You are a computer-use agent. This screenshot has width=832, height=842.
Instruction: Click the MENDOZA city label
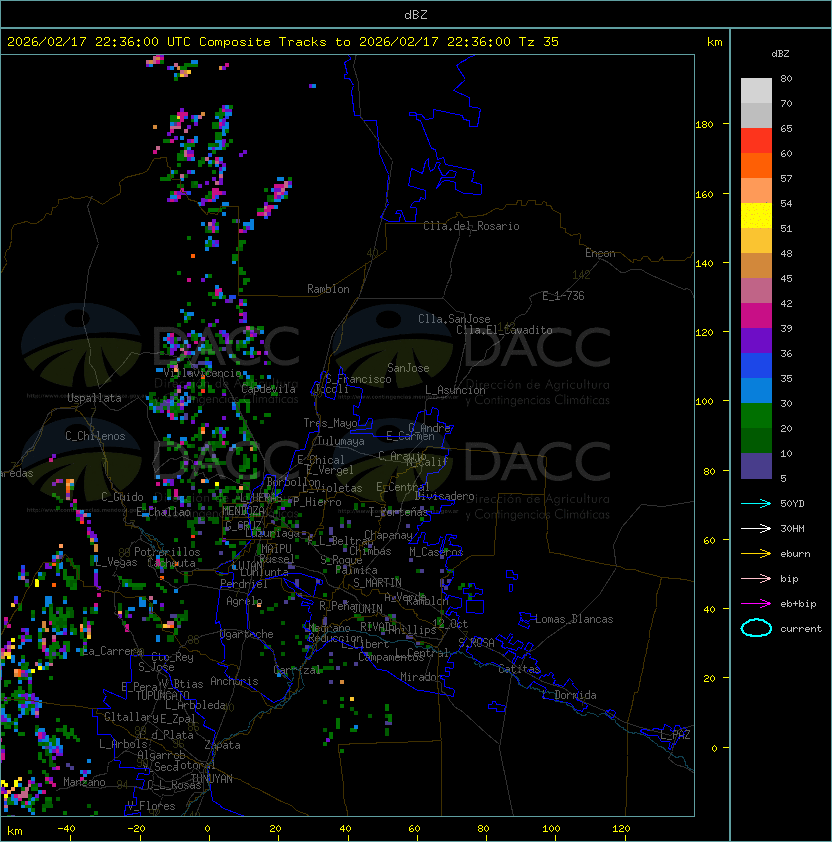pos(243,510)
